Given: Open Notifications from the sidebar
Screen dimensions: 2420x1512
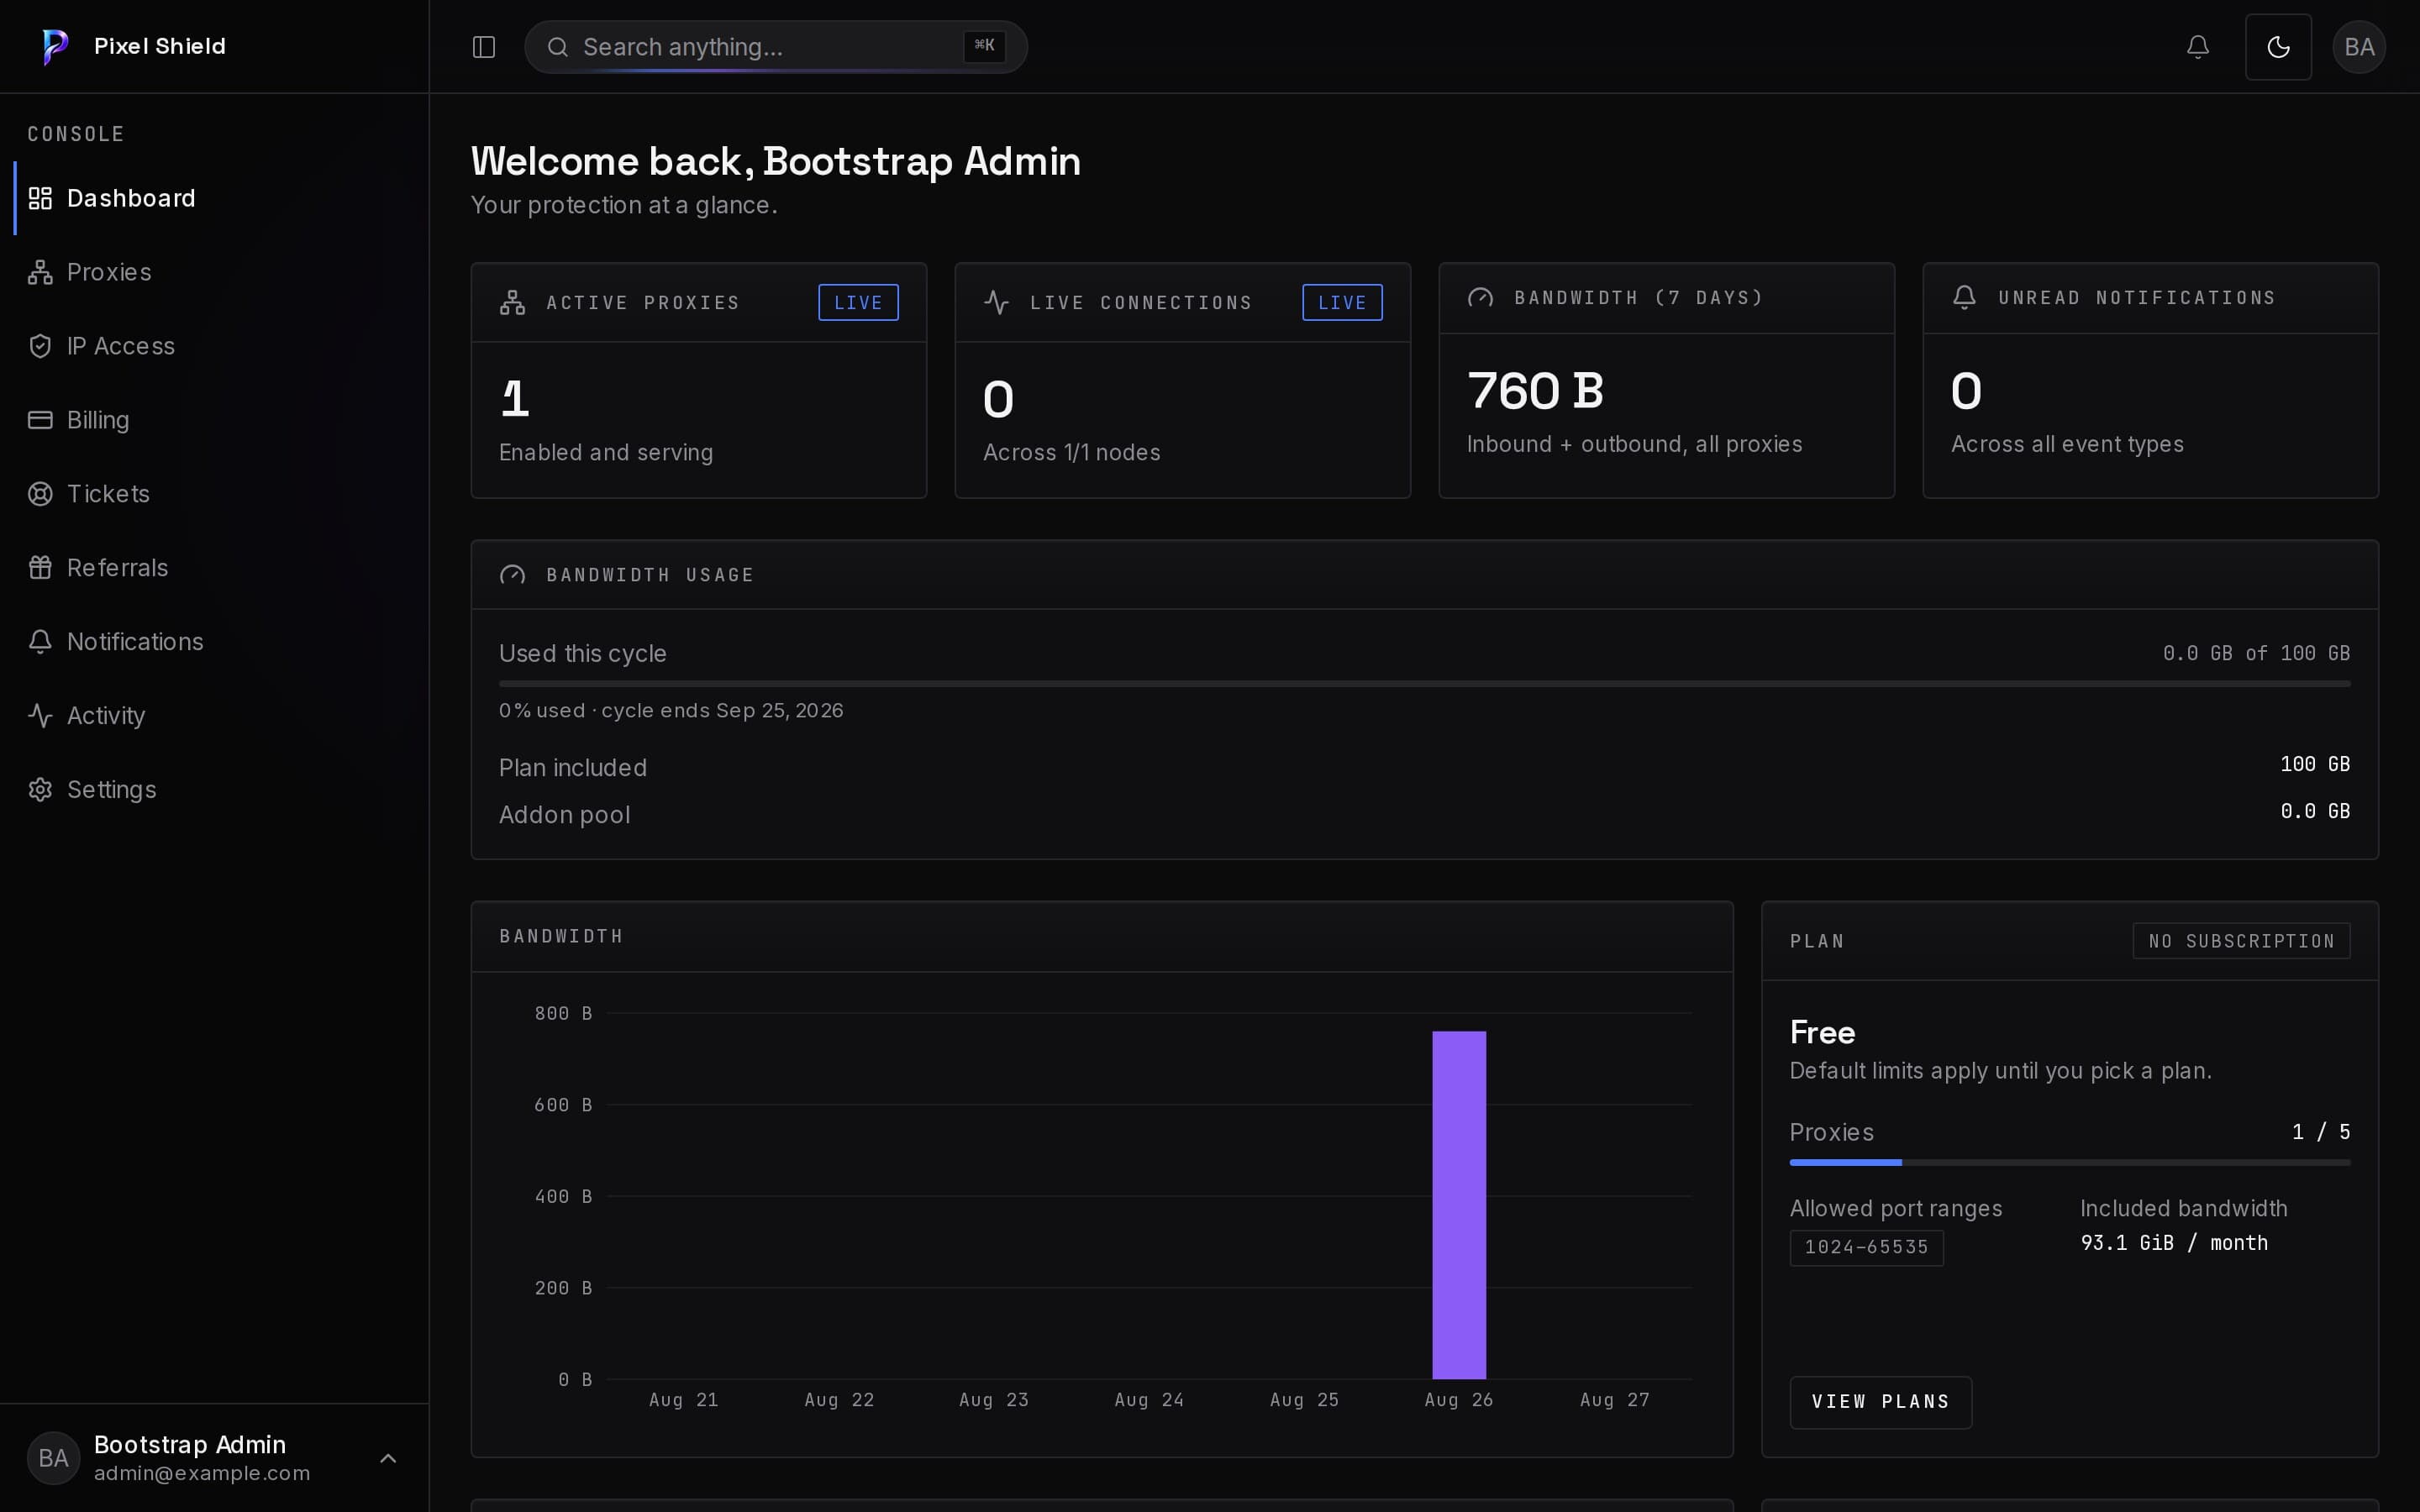Looking at the screenshot, I should pos(214,642).
